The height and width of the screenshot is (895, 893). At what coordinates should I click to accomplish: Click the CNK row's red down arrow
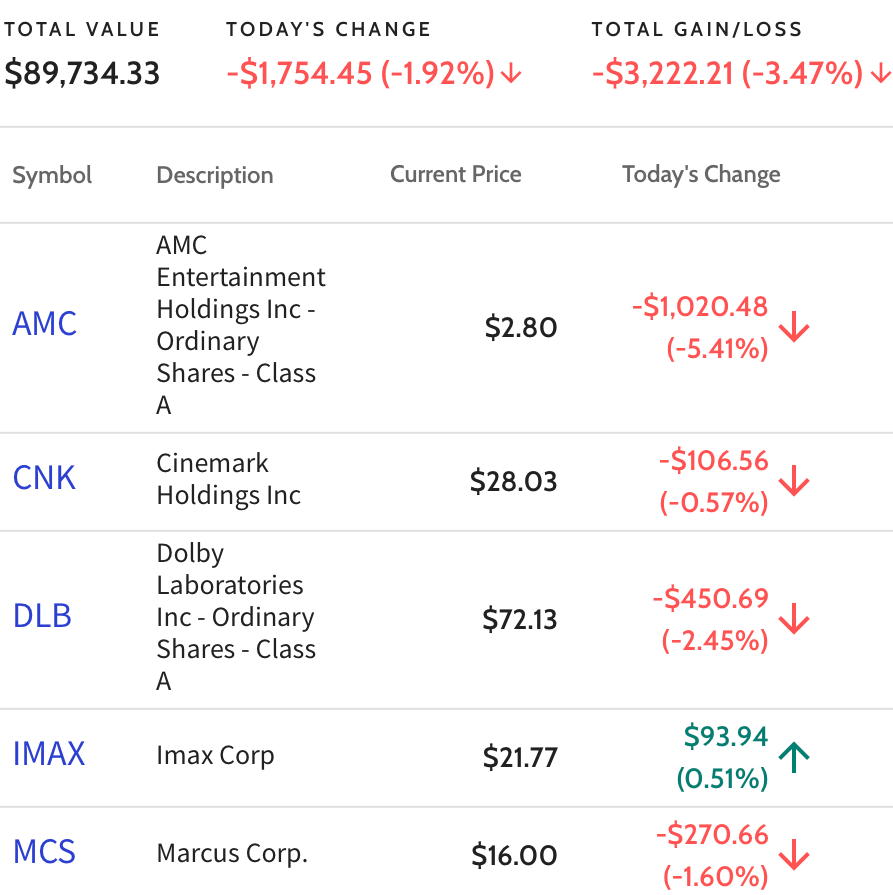[794, 481]
